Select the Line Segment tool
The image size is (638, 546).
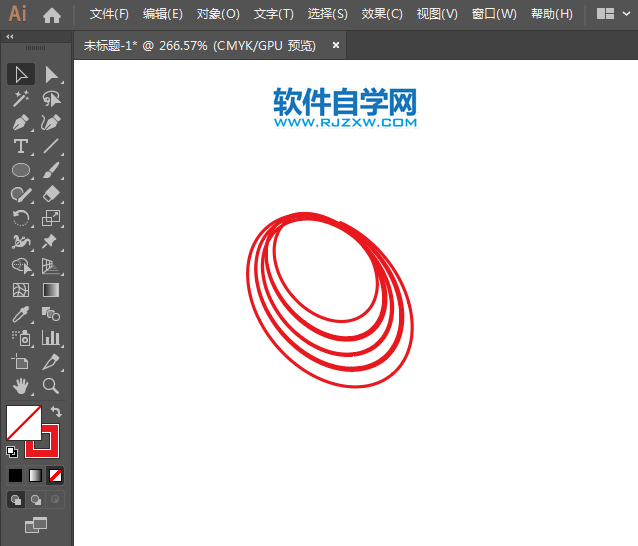pyautogui.click(x=51, y=146)
